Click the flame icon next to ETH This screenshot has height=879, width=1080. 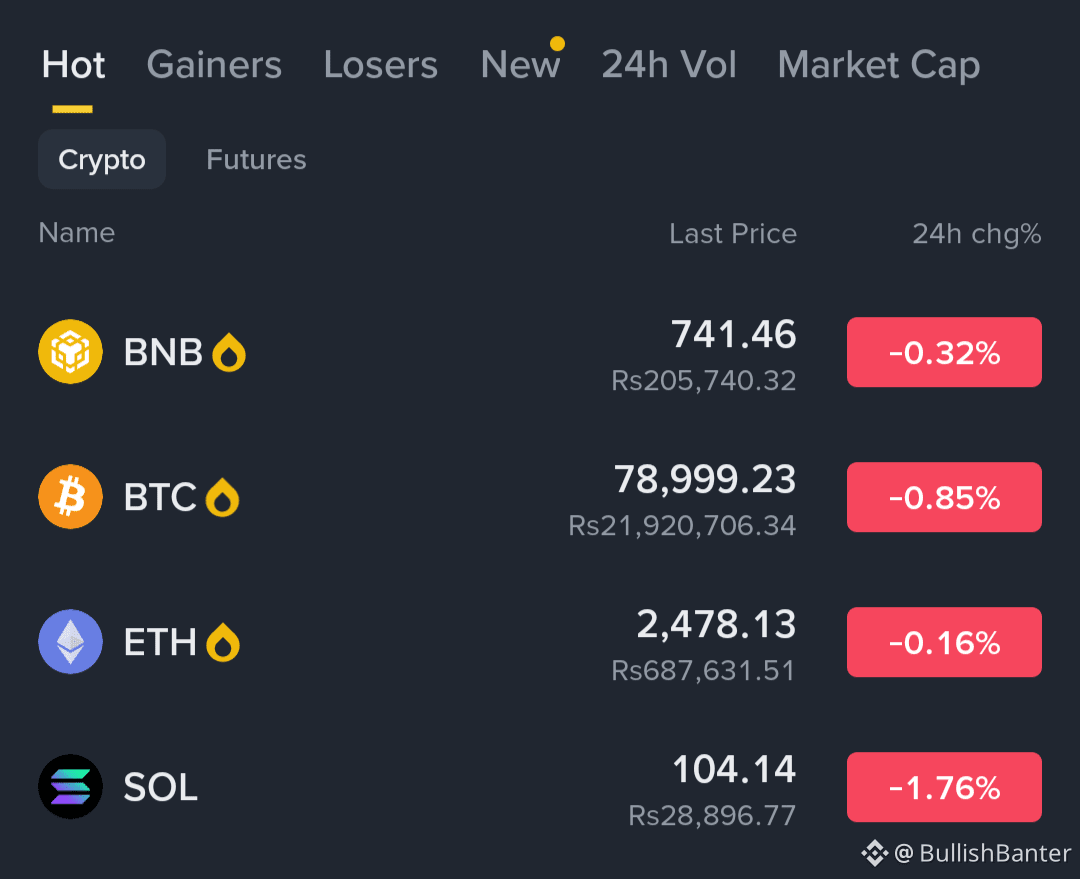tap(222, 642)
